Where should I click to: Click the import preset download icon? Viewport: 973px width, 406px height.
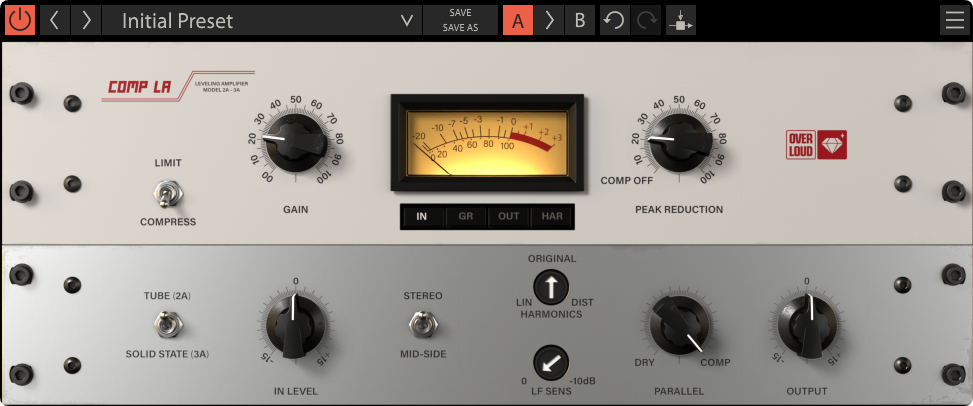coord(680,20)
